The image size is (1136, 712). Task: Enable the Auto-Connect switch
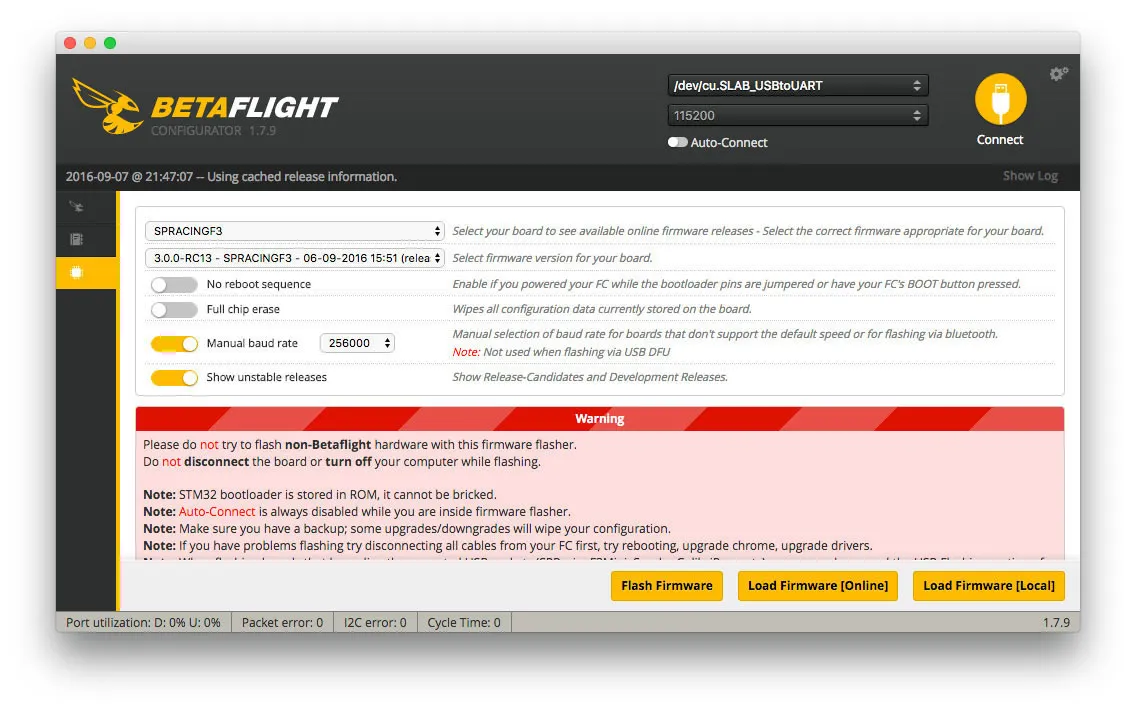(x=678, y=143)
